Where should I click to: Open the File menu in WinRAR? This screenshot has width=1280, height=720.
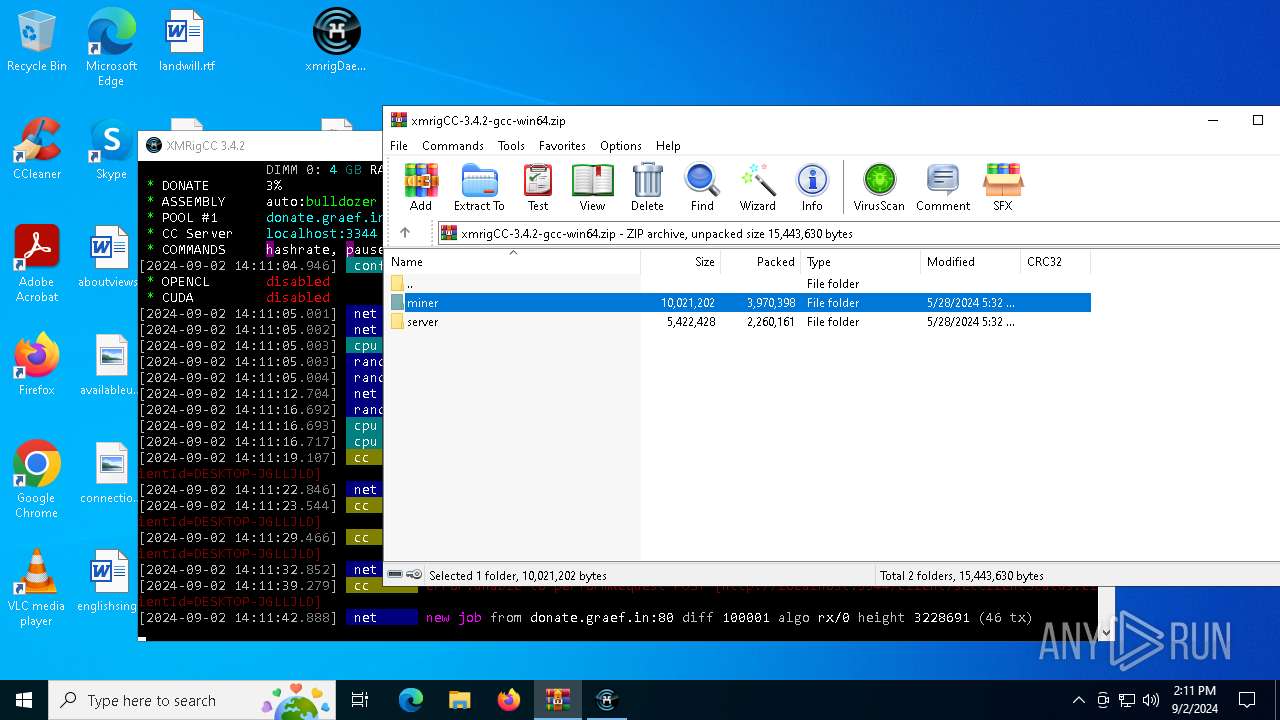pyautogui.click(x=399, y=146)
